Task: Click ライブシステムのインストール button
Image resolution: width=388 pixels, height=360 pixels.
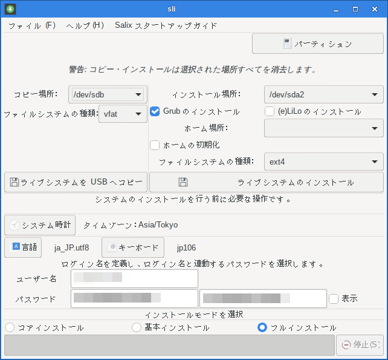Action: 266,182
